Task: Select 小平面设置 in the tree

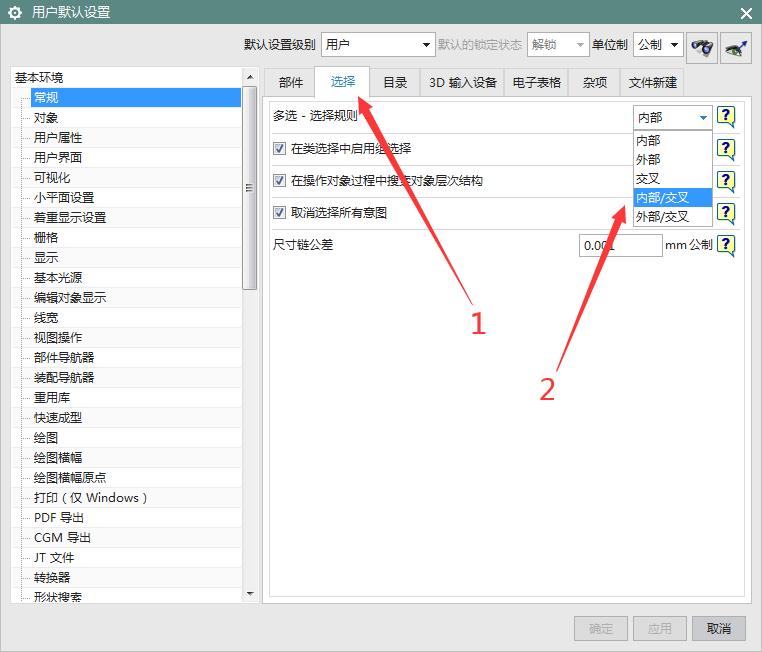Action: 64,197
